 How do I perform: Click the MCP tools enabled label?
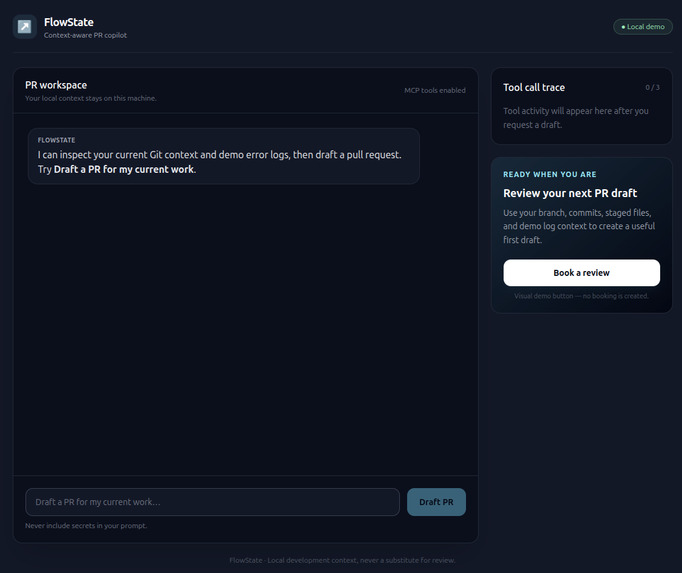435,90
